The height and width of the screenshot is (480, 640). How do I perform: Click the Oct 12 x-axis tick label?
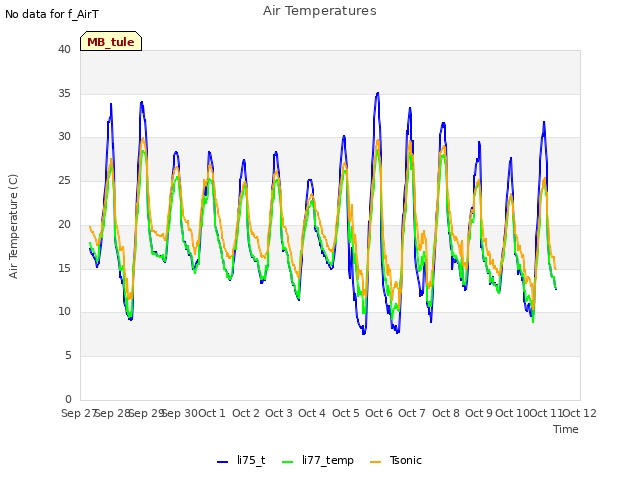coord(580,413)
